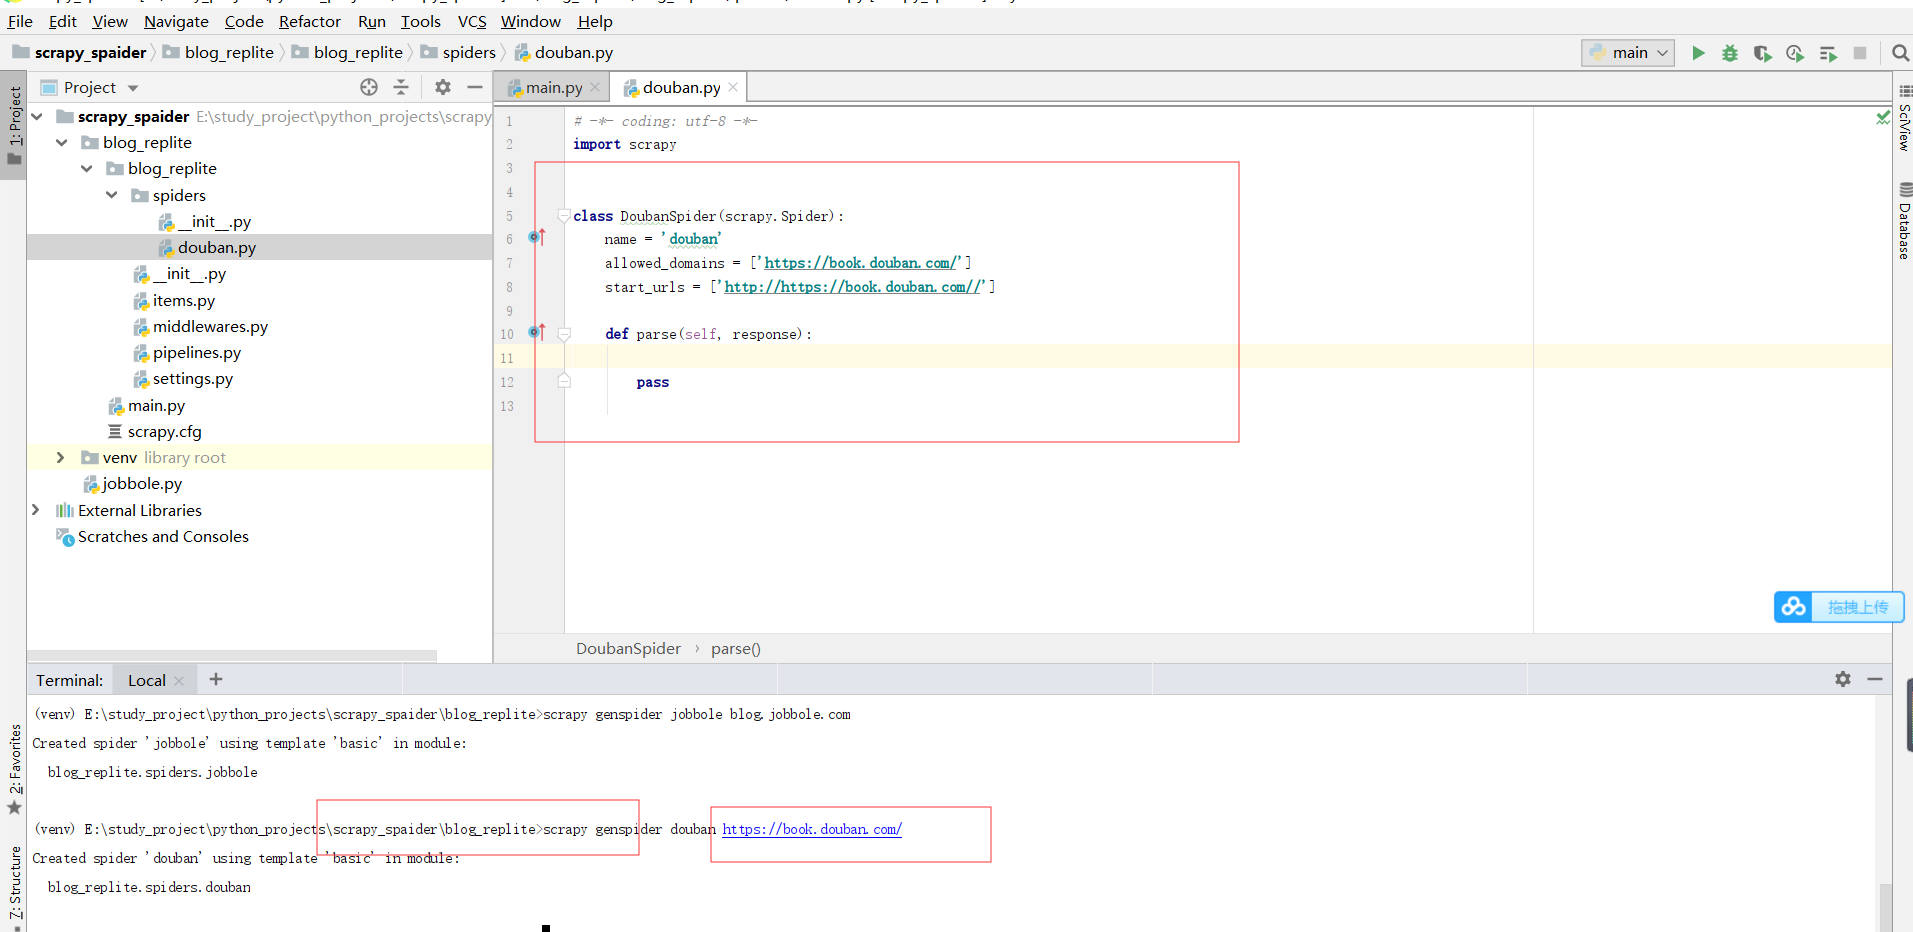
Task: Fold the parse method code block
Action: [x=564, y=334]
